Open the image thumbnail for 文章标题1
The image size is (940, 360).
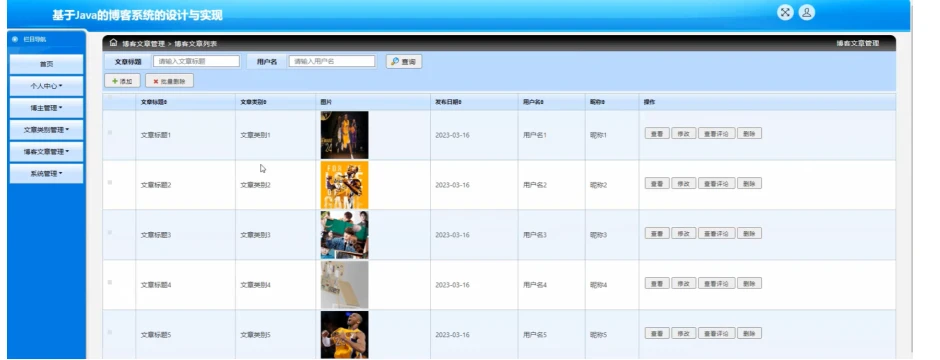(x=344, y=135)
